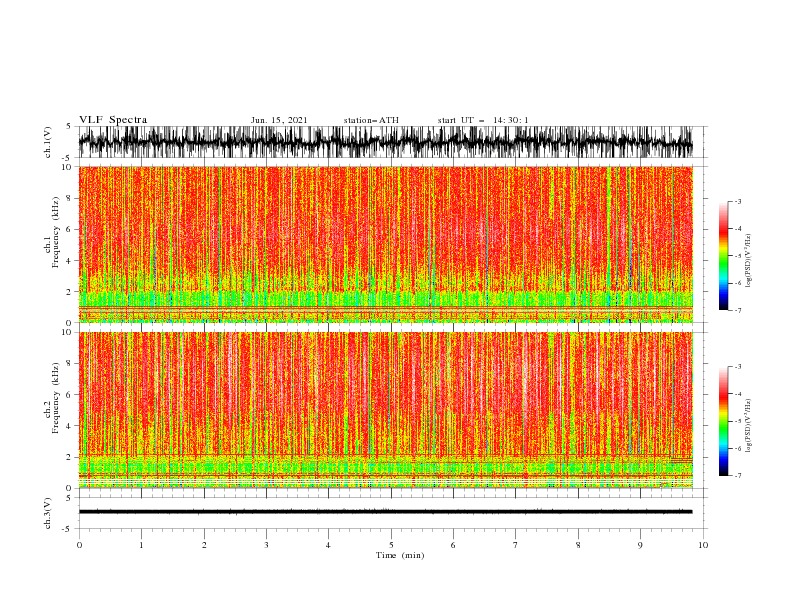Click inside the ch.2 spectrogram panel
The height and width of the screenshot is (612, 792).
(x=385, y=410)
